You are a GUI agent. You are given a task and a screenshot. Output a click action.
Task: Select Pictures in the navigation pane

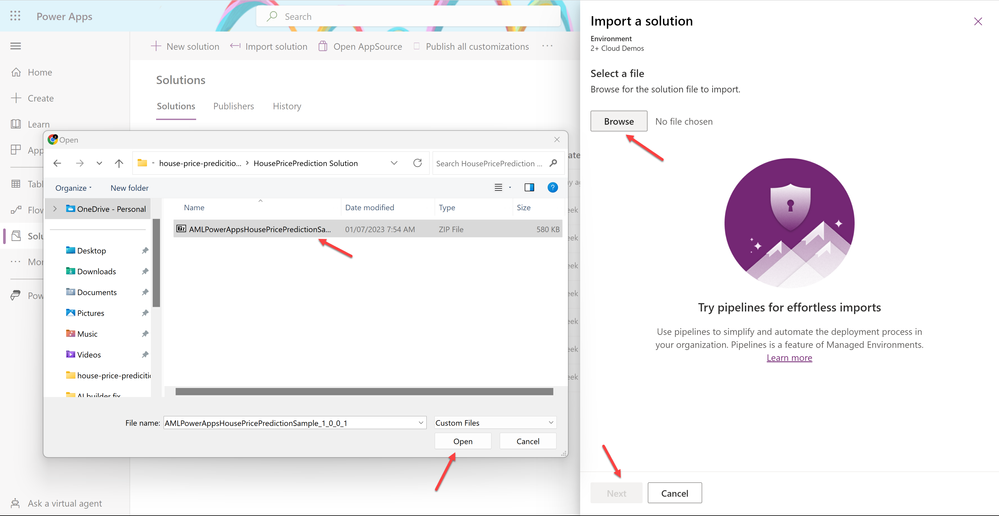click(85, 313)
